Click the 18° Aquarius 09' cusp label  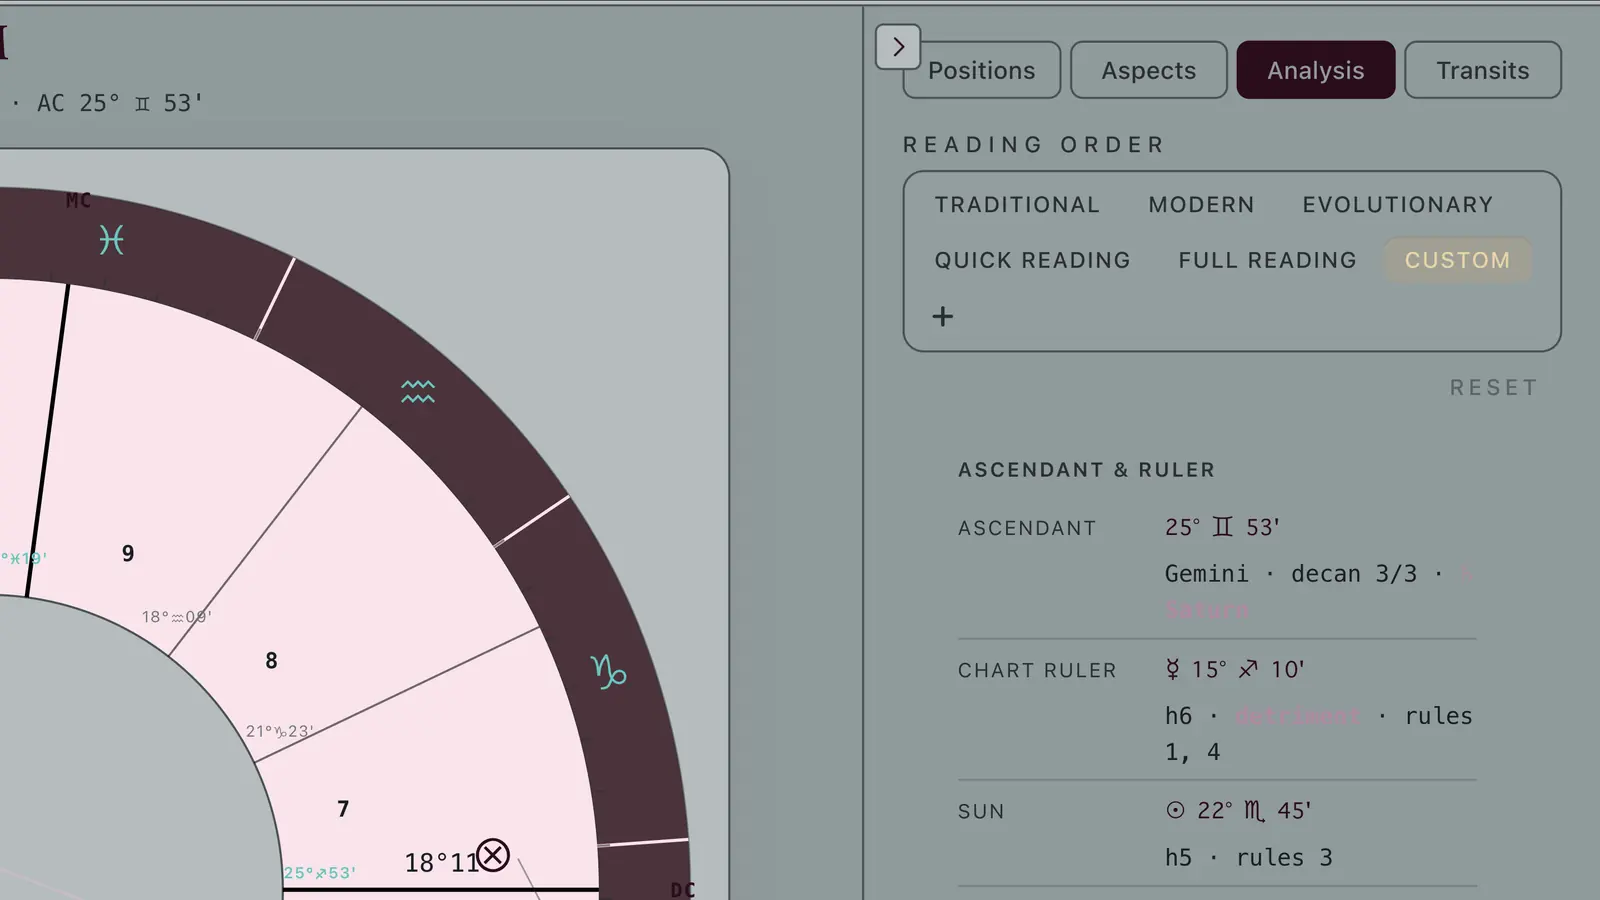pyautogui.click(x=176, y=617)
